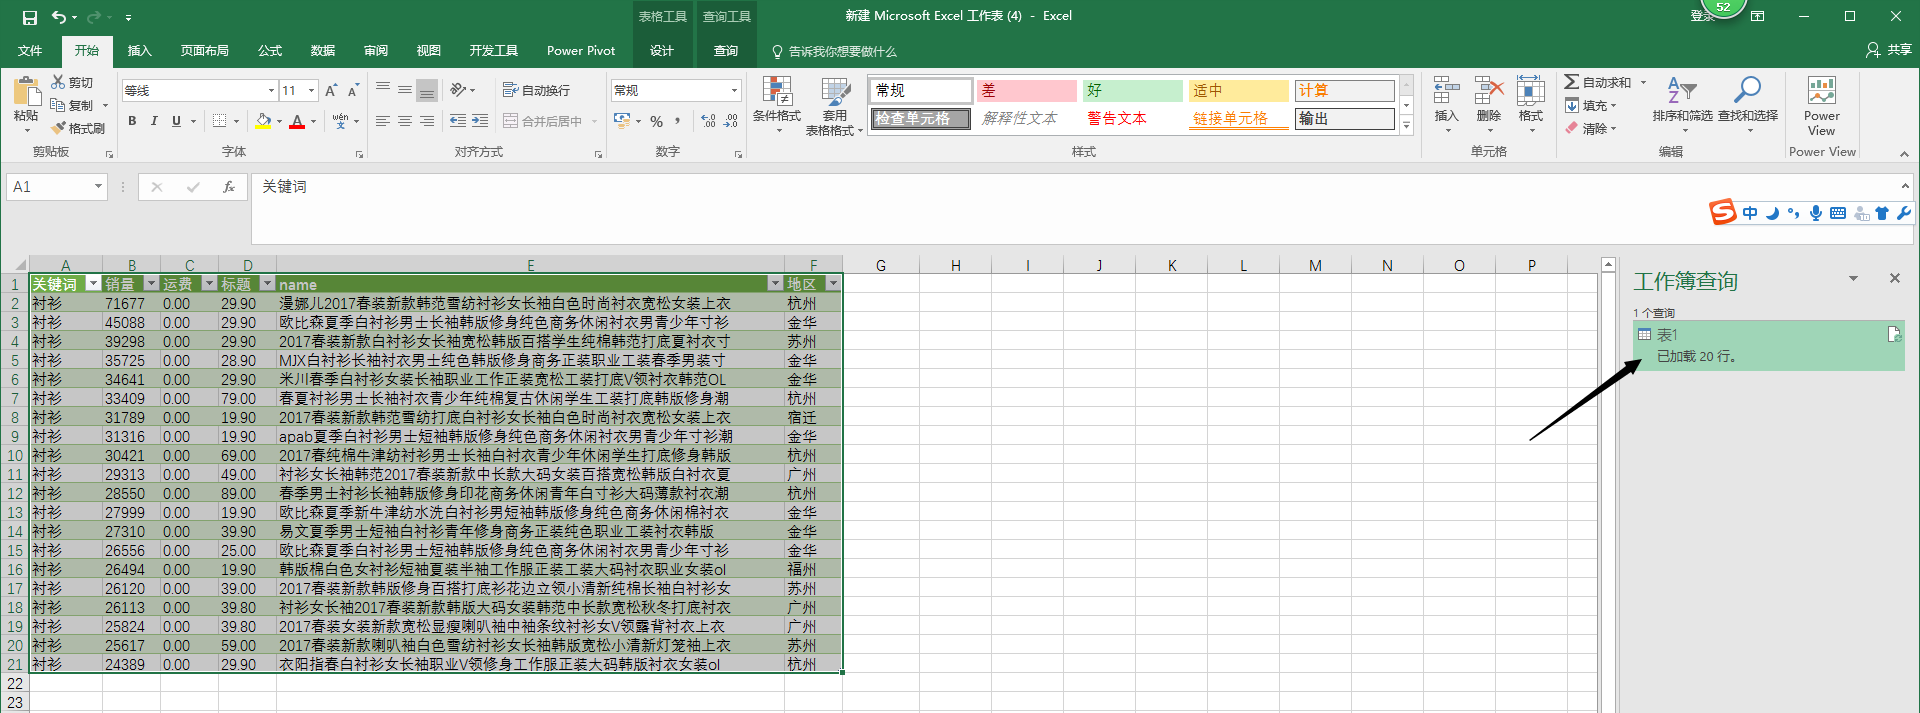
Task: Toggle Wrap Text (自动换行)
Action: pos(537,90)
